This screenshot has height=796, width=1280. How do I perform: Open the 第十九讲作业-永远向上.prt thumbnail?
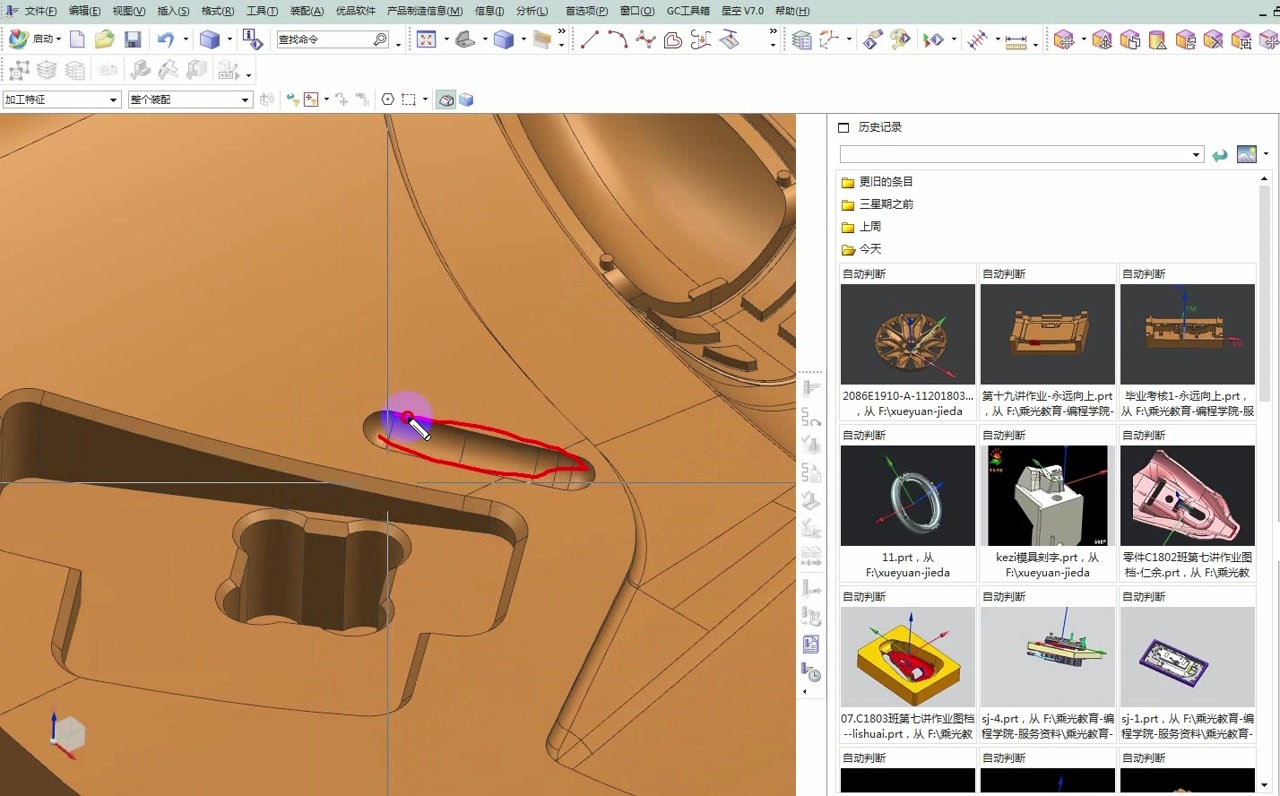(x=1048, y=334)
